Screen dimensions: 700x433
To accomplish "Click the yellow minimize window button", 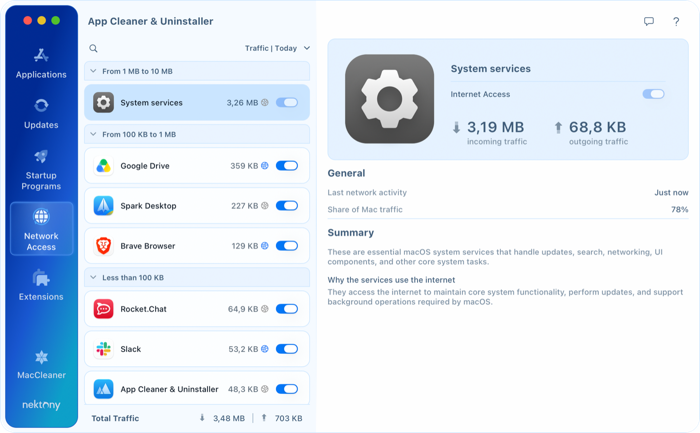I will click(x=42, y=21).
